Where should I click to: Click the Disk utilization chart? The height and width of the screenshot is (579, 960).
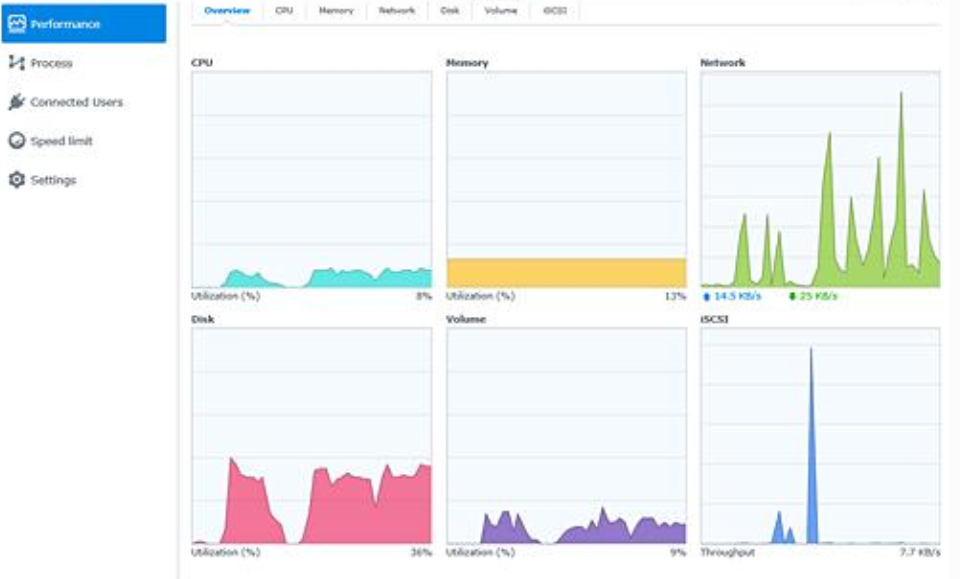312,436
